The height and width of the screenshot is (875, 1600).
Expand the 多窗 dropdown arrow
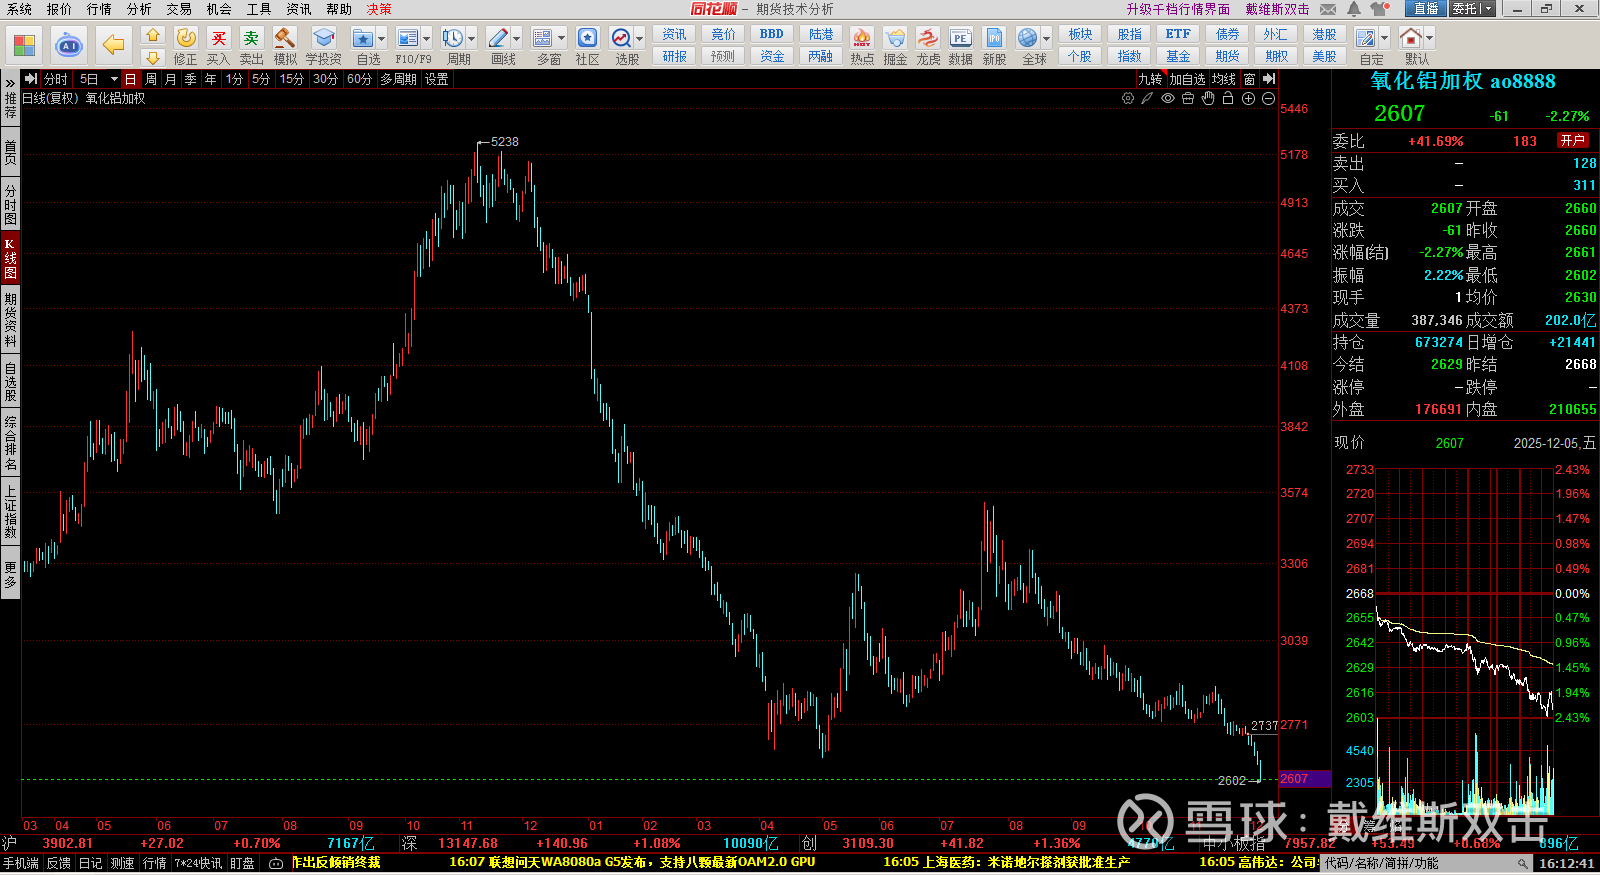562,39
